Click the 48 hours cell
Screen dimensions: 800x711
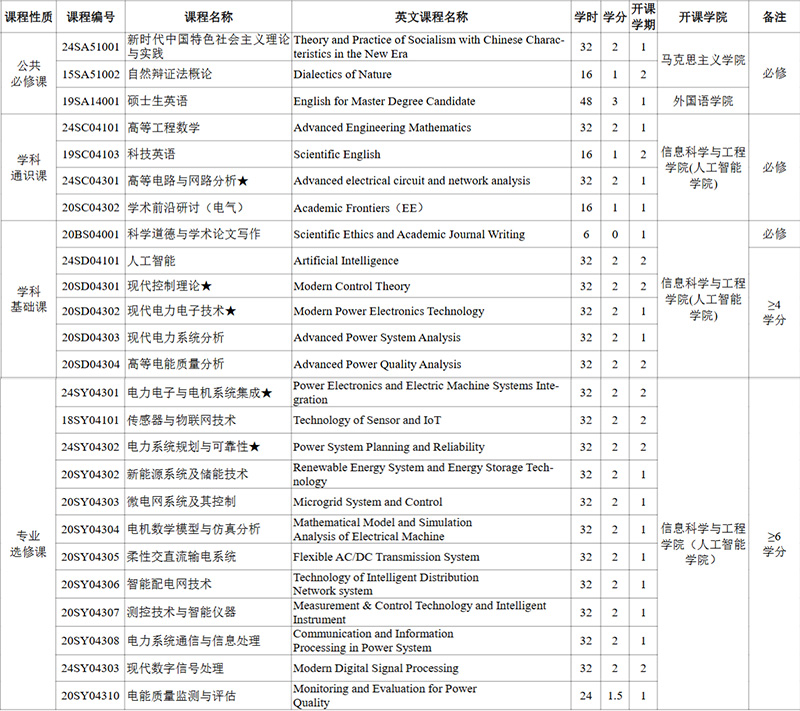coord(586,101)
